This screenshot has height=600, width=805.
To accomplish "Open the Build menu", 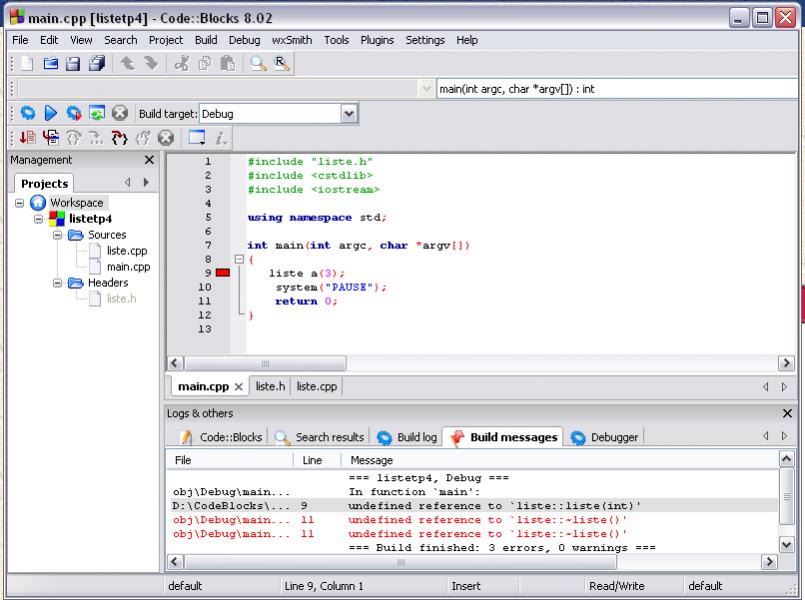I will pos(206,40).
